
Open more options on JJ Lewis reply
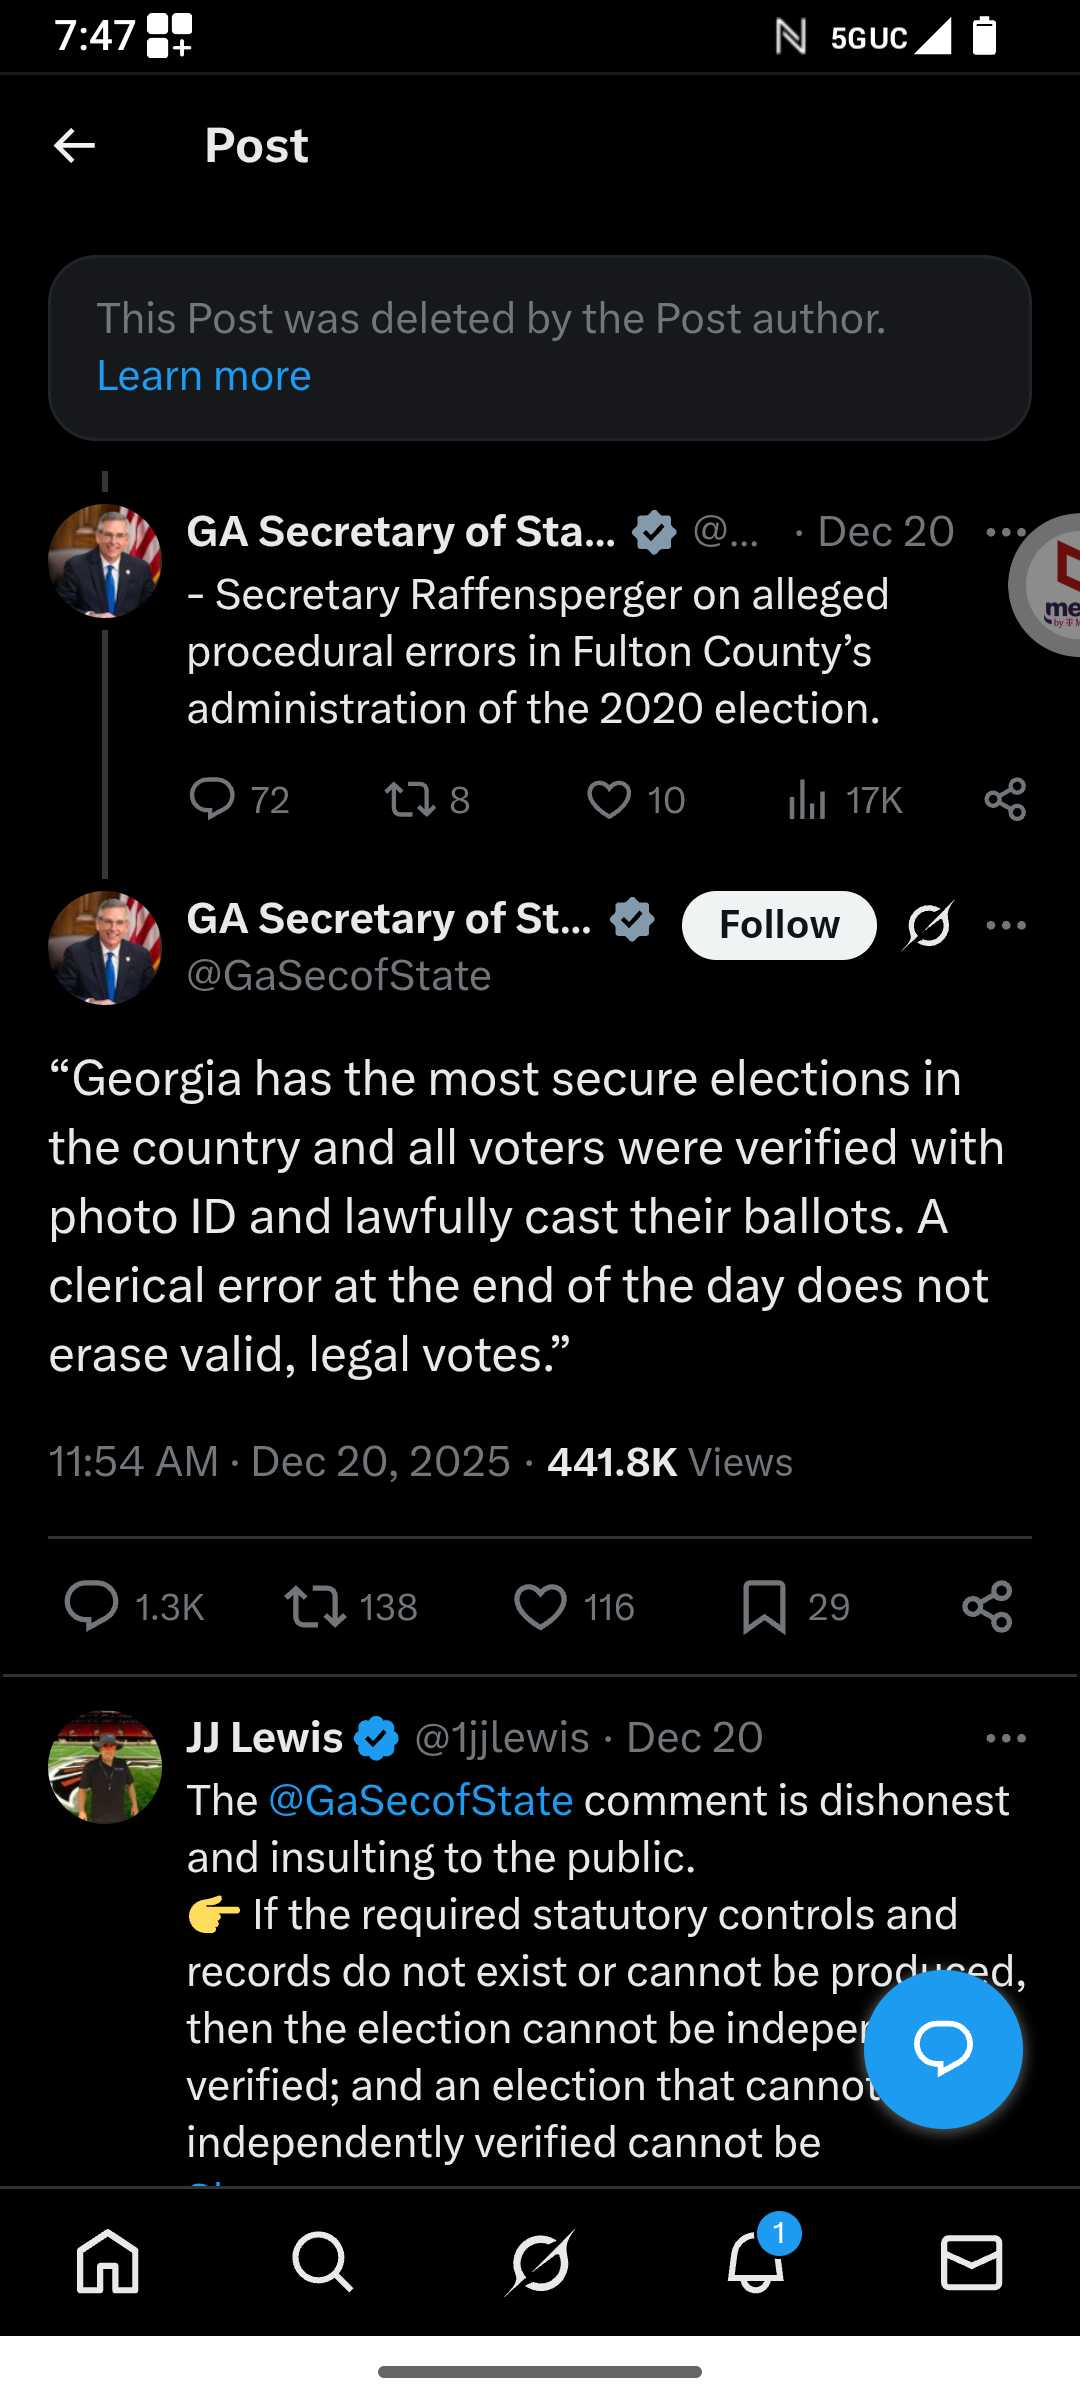1005,1739
